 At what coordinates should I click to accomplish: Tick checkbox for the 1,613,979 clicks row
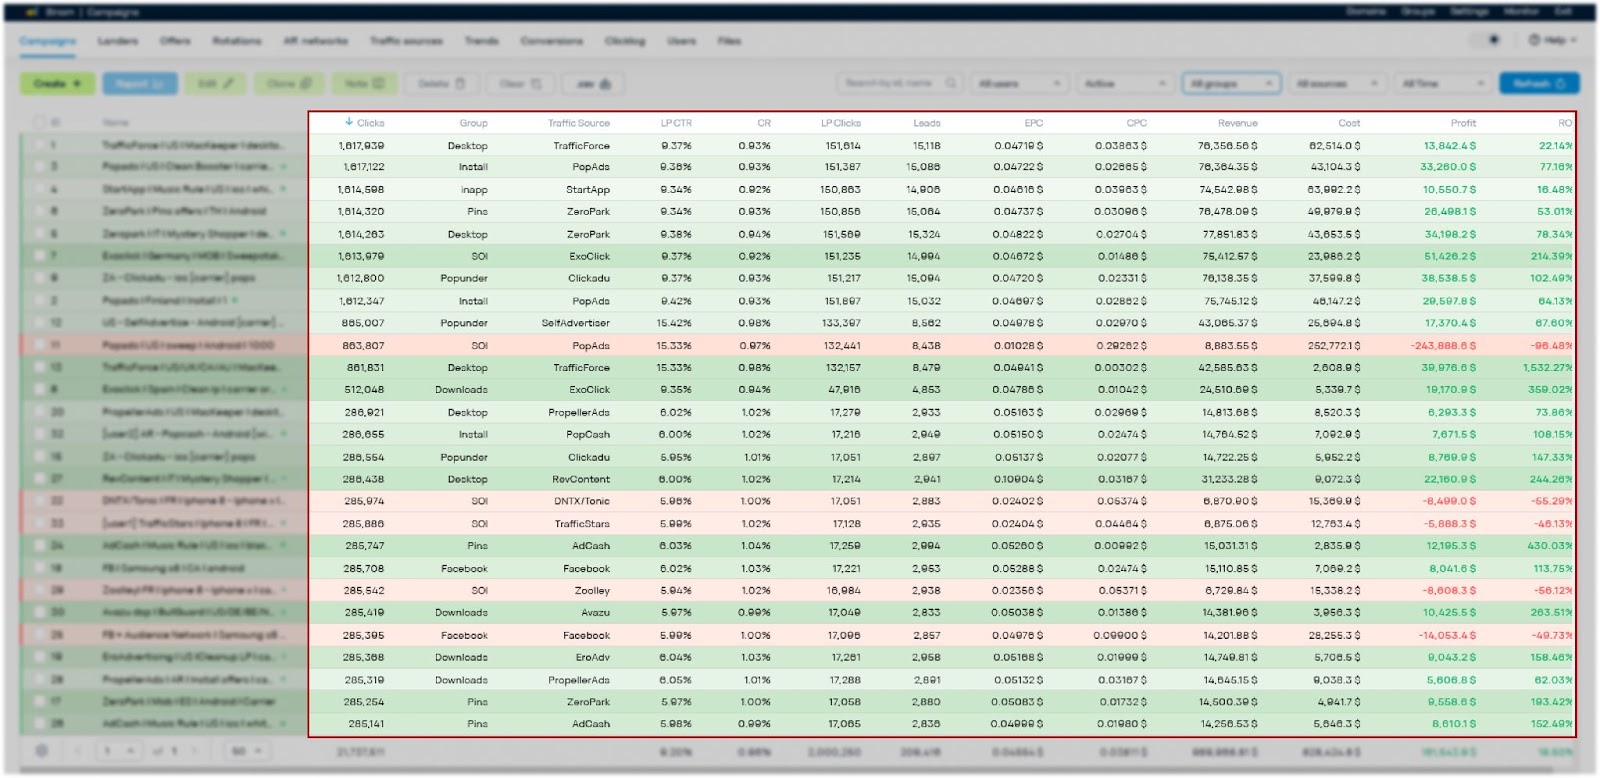click(x=40, y=256)
